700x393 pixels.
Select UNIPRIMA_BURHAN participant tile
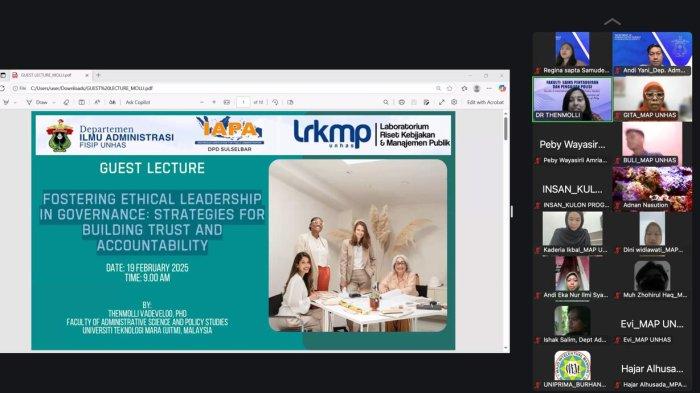click(x=572, y=369)
